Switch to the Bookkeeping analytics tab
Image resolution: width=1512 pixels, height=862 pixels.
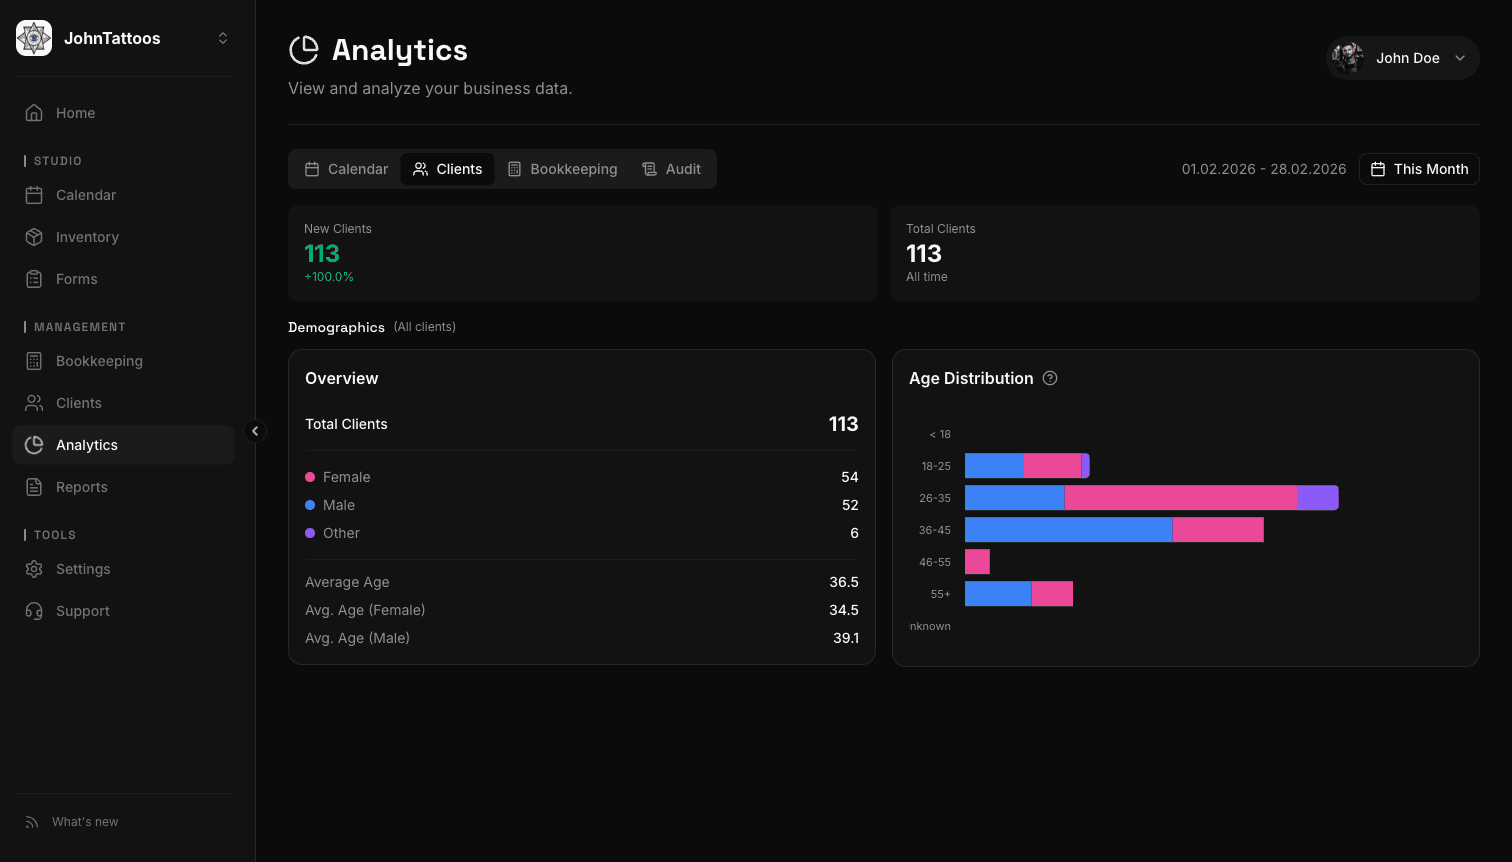click(563, 169)
